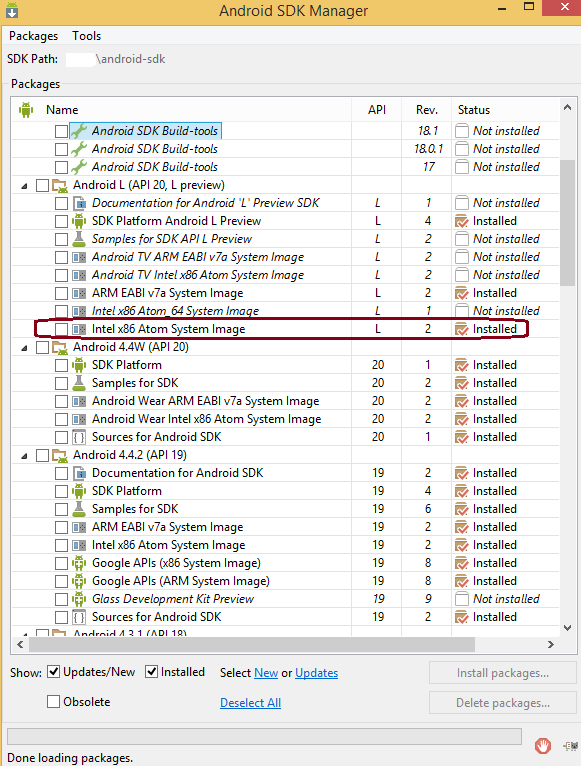
Task: Click braces icon of API 20 Sources for Android SDK
Action: (x=79, y=437)
